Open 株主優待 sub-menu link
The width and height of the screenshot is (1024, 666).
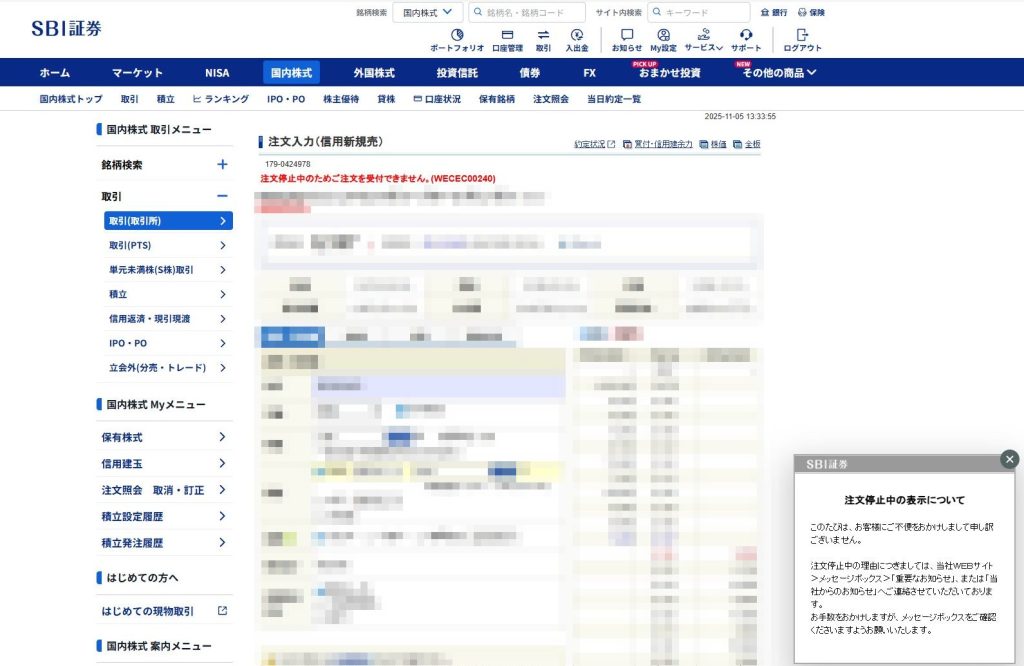pos(341,99)
